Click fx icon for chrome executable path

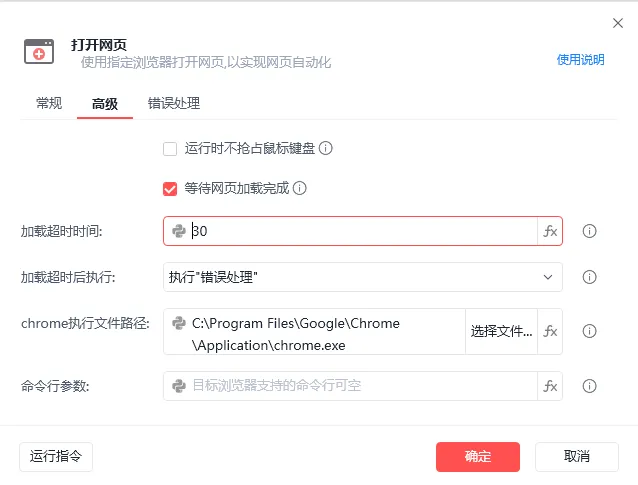click(550, 331)
